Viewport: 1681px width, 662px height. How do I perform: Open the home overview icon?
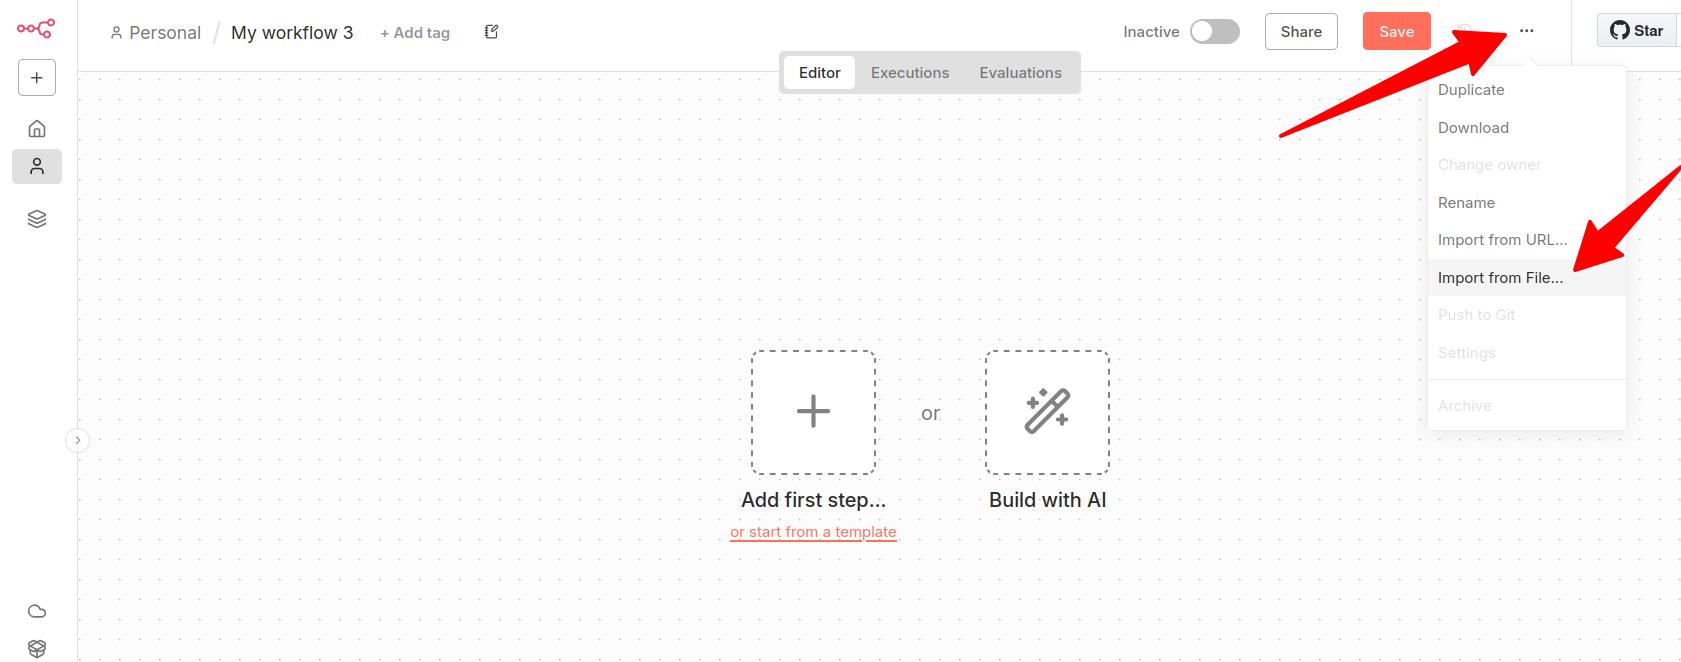[37, 129]
